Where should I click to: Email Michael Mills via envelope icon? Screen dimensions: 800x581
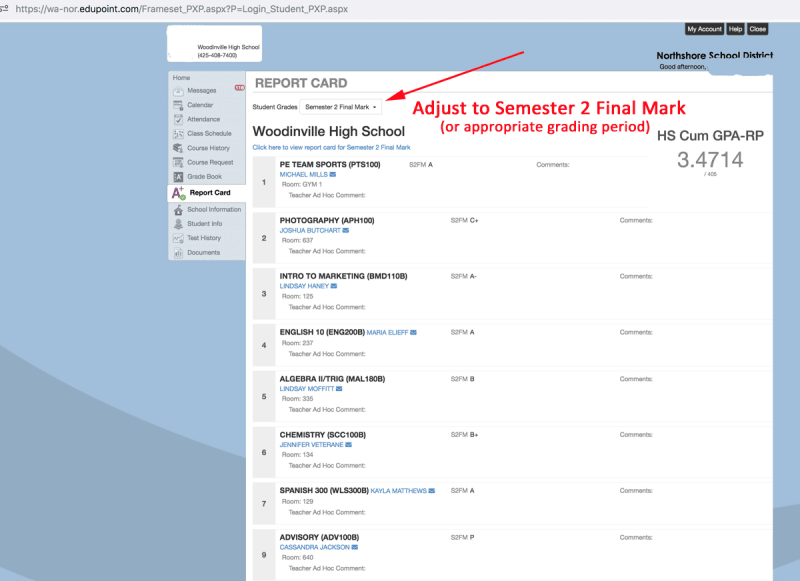(333, 175)
